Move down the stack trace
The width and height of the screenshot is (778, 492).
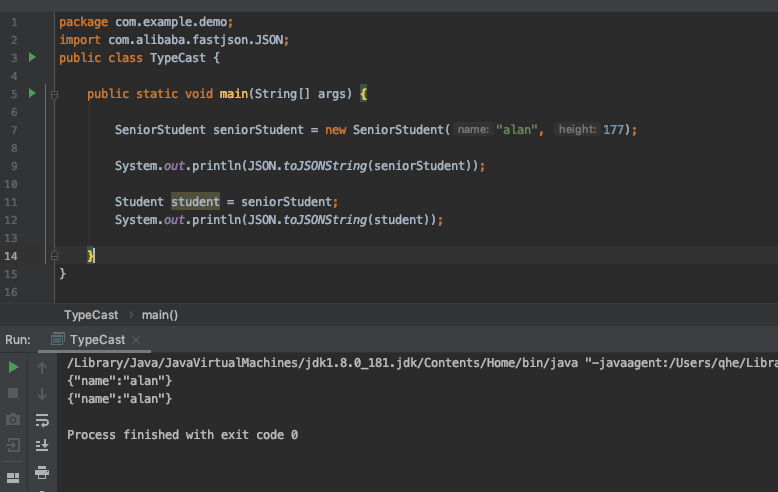click(x=42, y=394)
